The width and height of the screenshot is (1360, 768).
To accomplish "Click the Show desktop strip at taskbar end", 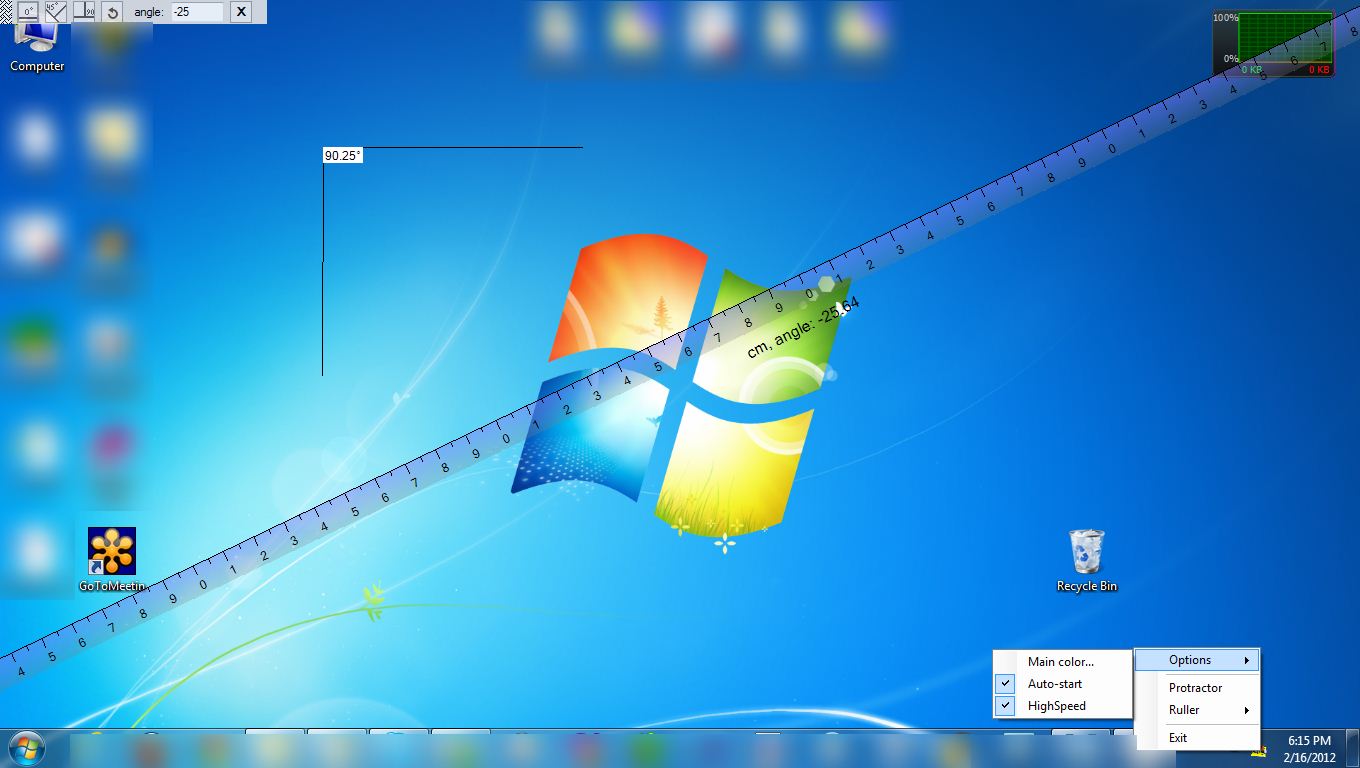I will click(x=1352, y=749).
